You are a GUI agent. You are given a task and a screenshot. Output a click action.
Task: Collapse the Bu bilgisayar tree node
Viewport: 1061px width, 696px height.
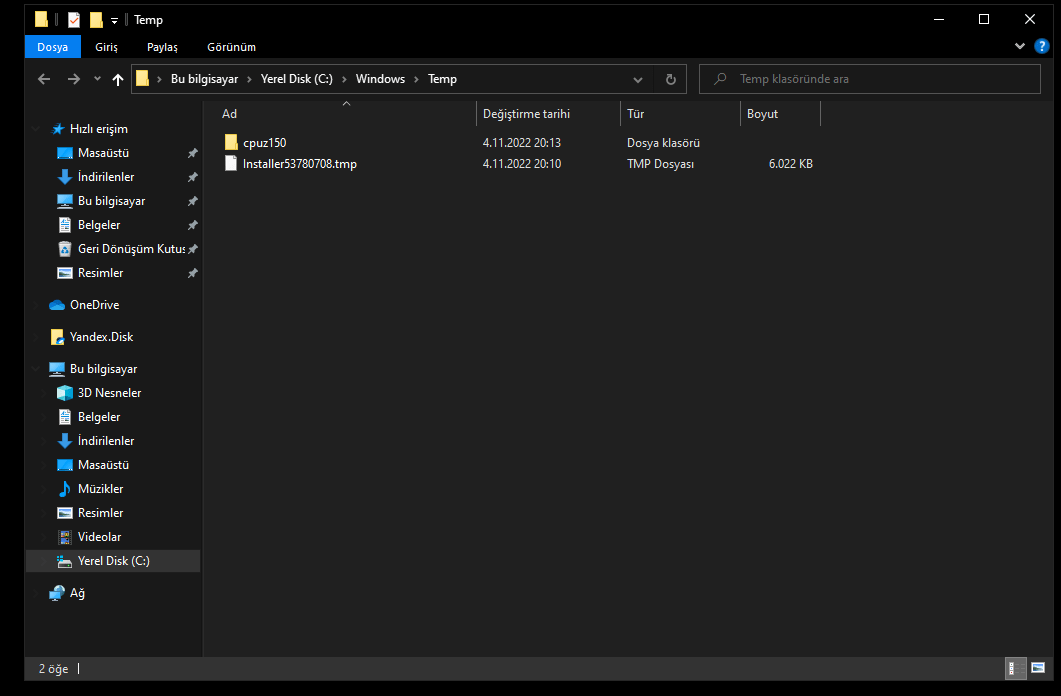click(35, 369)
